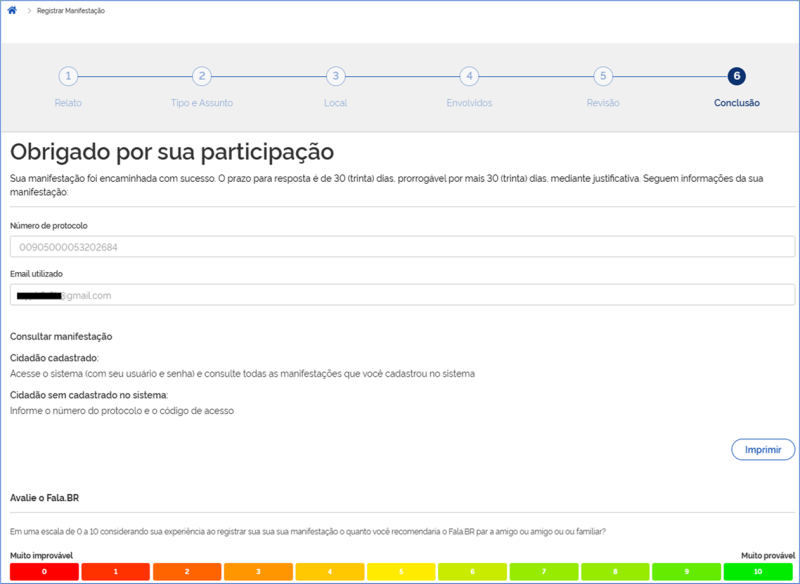Select step 1 Relato in the progress bar
The image size is (800, 584).
pyautogui.click(x=66, y=76)
